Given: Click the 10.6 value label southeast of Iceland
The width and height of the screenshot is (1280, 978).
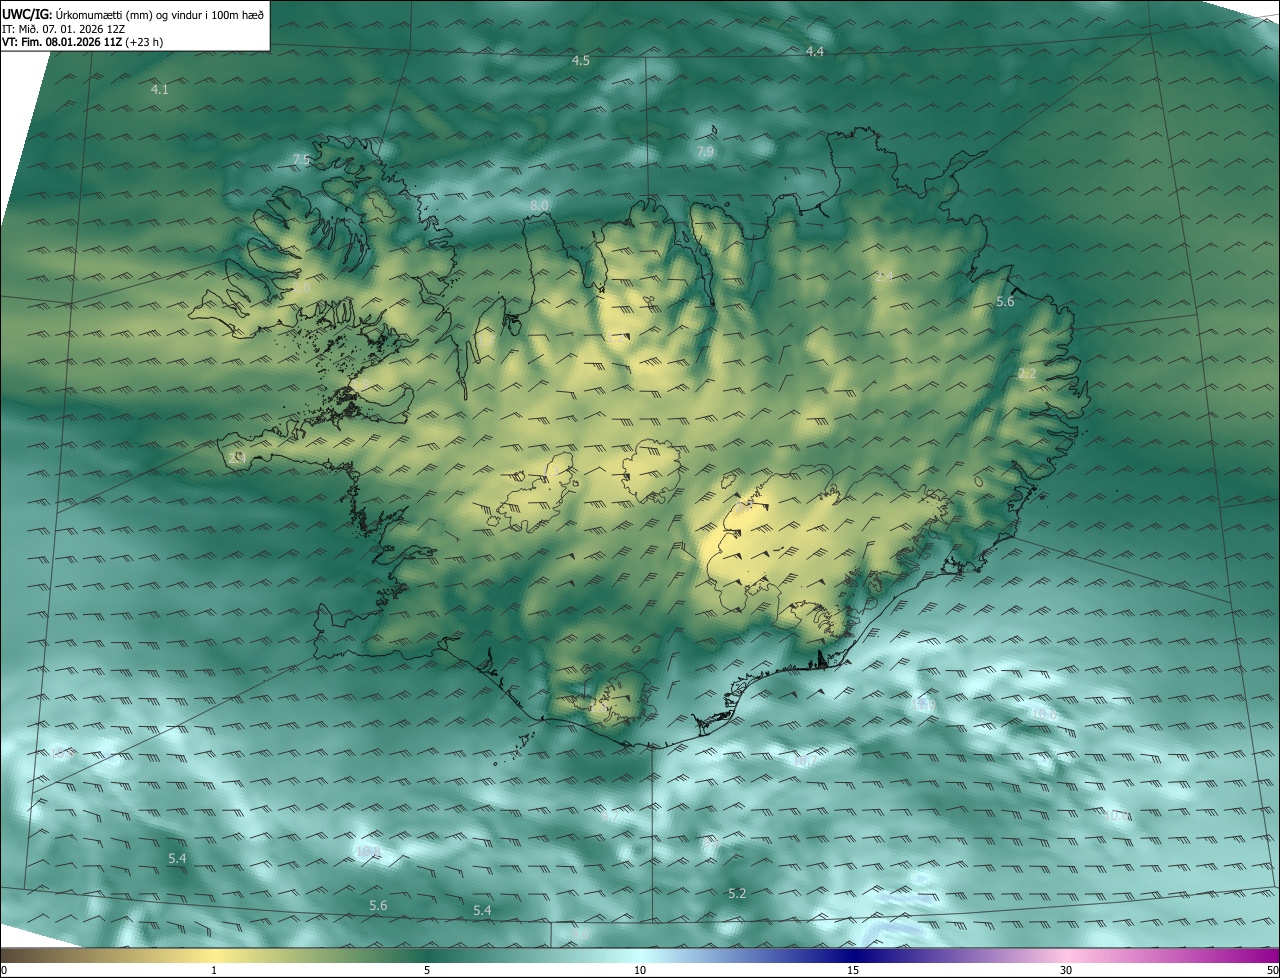Looking at the screenshot, I should pyautogui.click(x=1044, y=715).
